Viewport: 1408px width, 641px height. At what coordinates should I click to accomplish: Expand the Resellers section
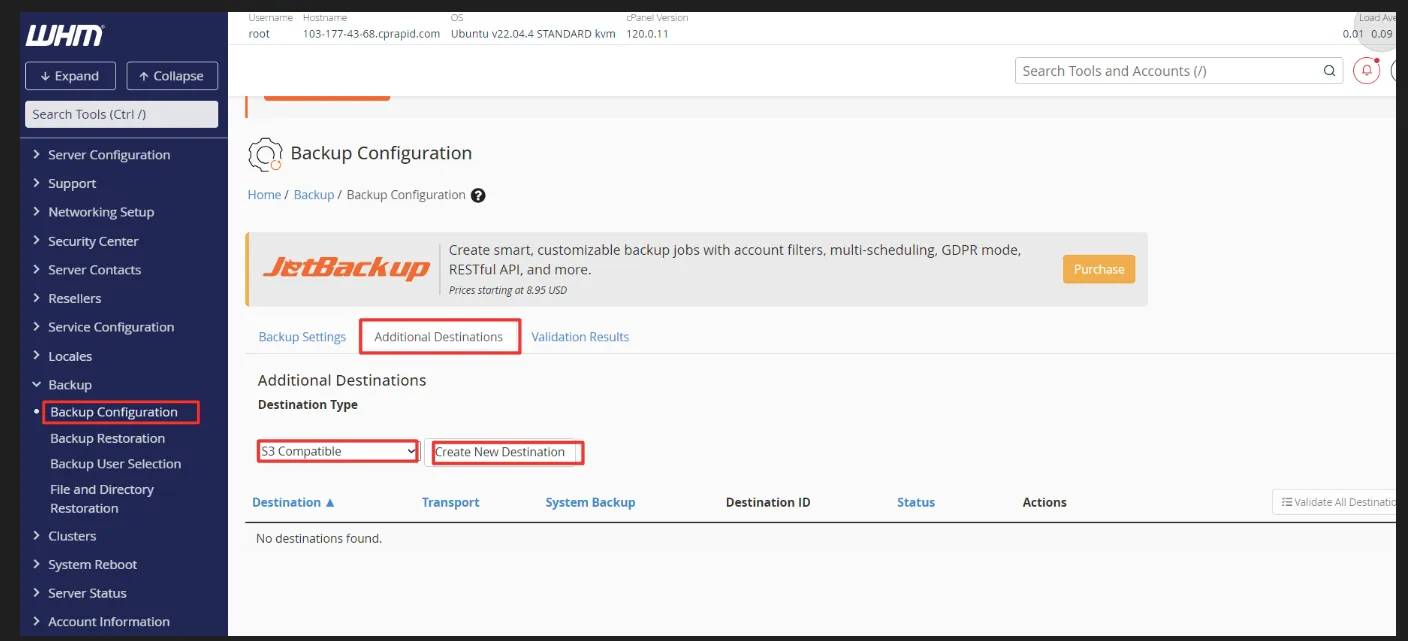coord(74,299)
